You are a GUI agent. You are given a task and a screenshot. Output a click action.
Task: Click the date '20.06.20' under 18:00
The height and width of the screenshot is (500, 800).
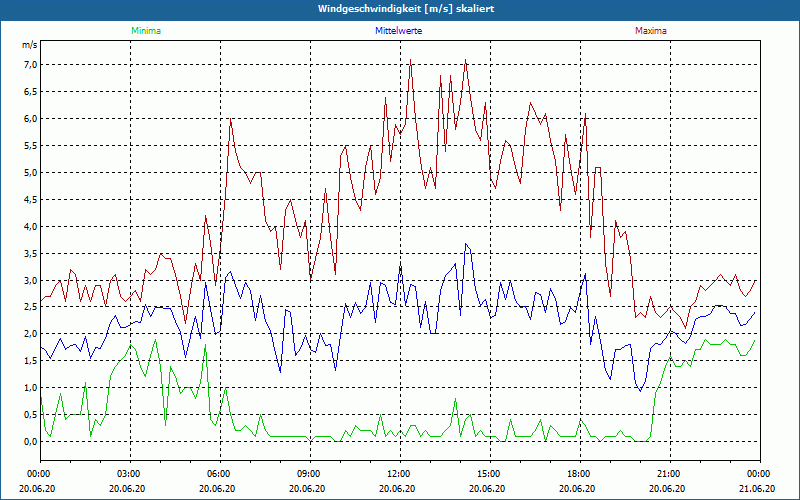(x=577, y=488)
